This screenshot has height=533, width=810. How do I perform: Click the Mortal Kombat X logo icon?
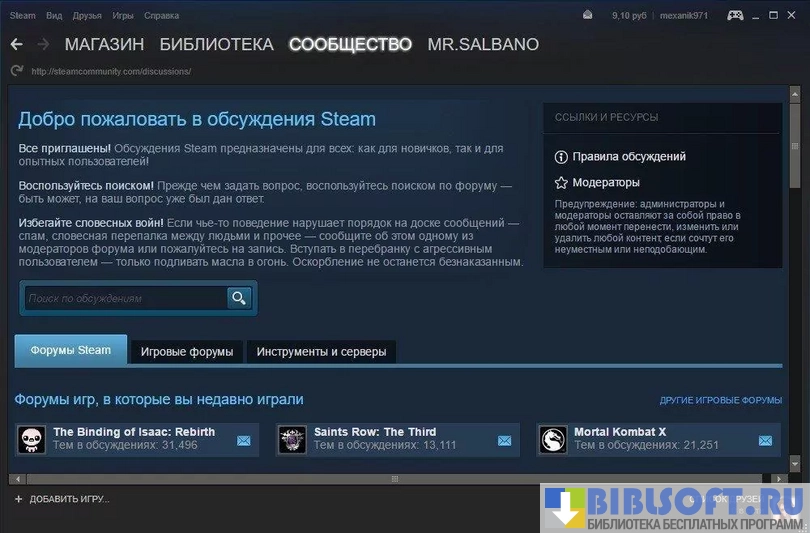point(553,439)
